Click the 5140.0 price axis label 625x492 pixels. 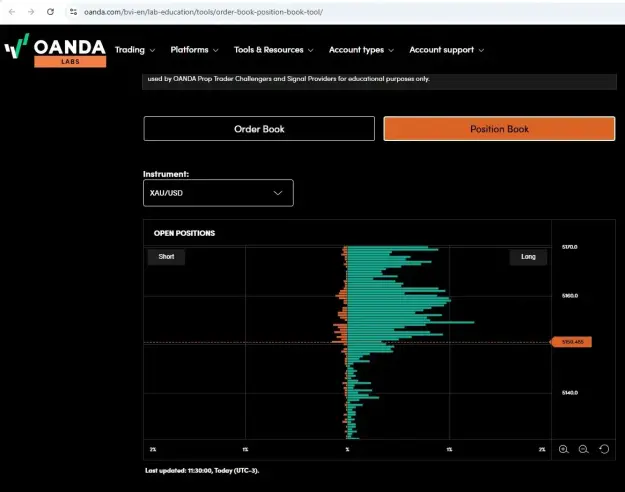pos(570,393)
